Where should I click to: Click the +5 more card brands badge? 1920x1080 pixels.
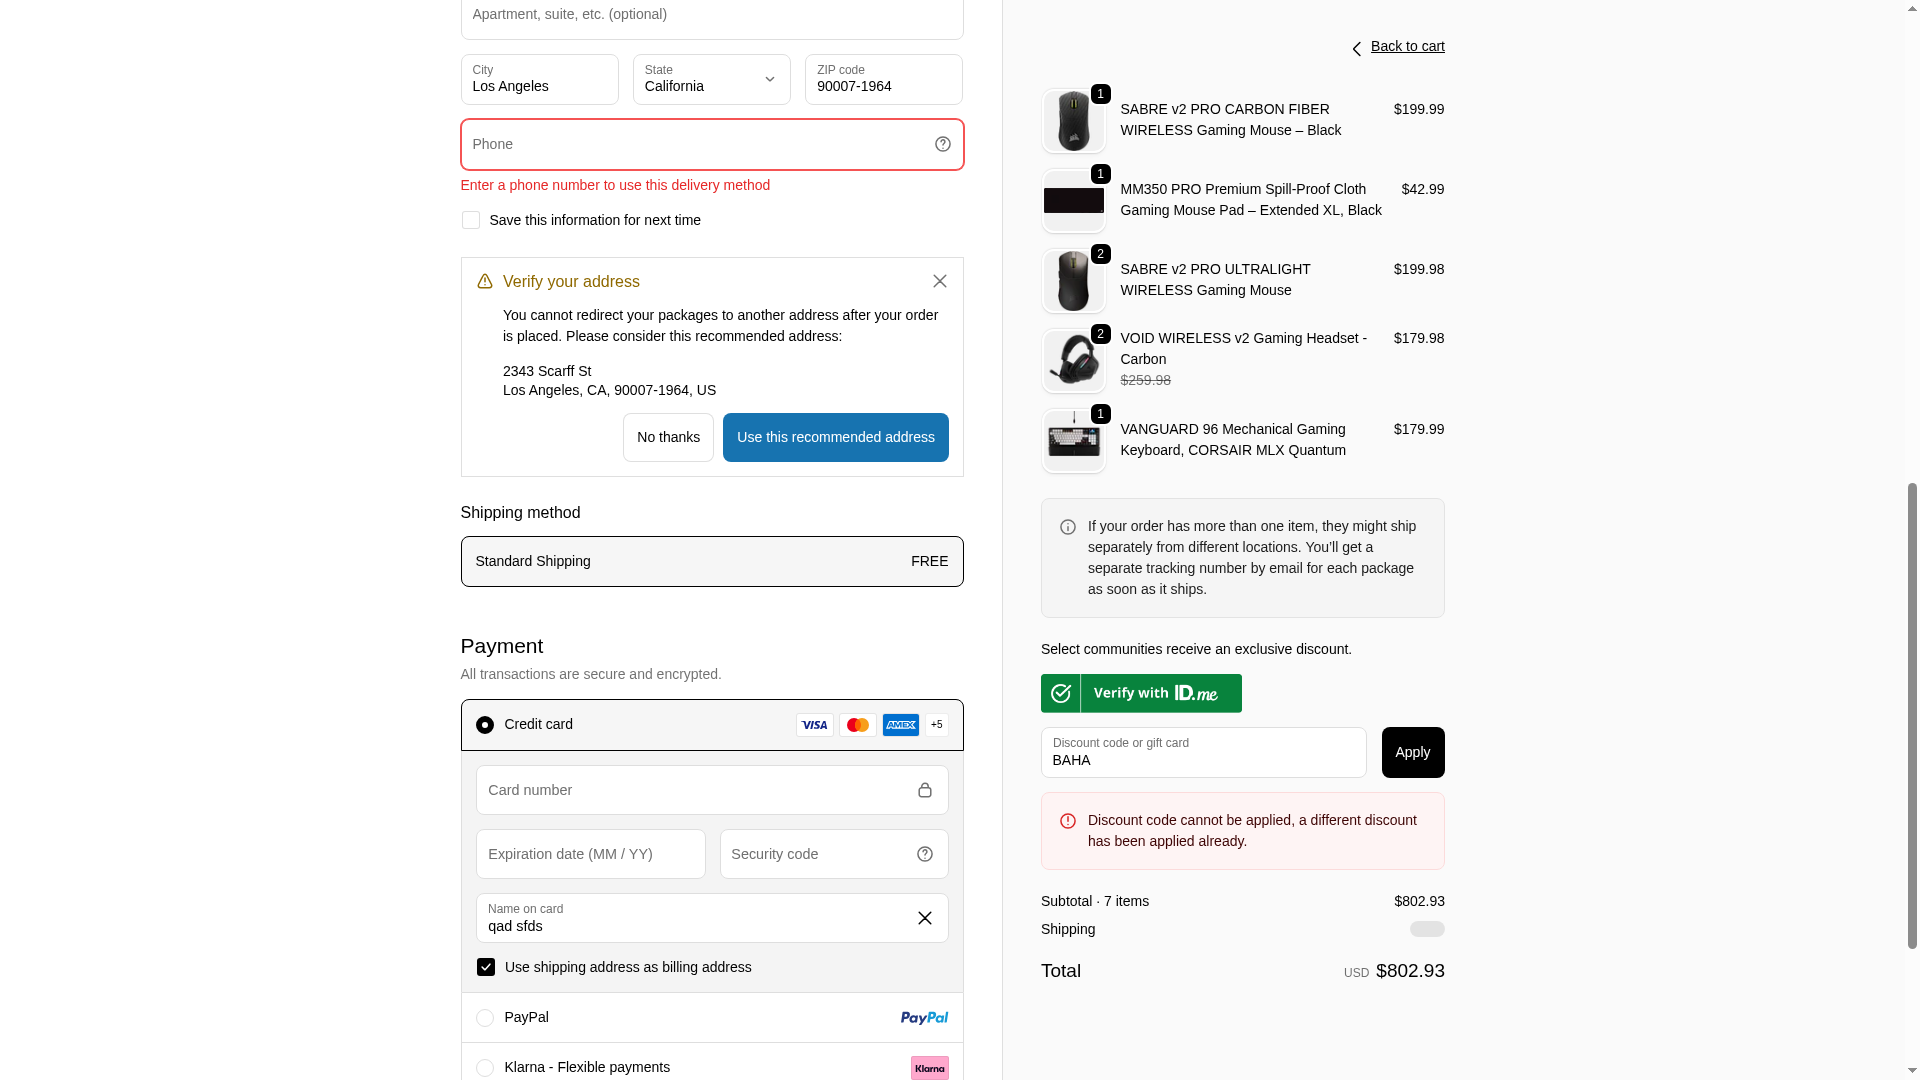pyautogui.click(x=936, y=725)
